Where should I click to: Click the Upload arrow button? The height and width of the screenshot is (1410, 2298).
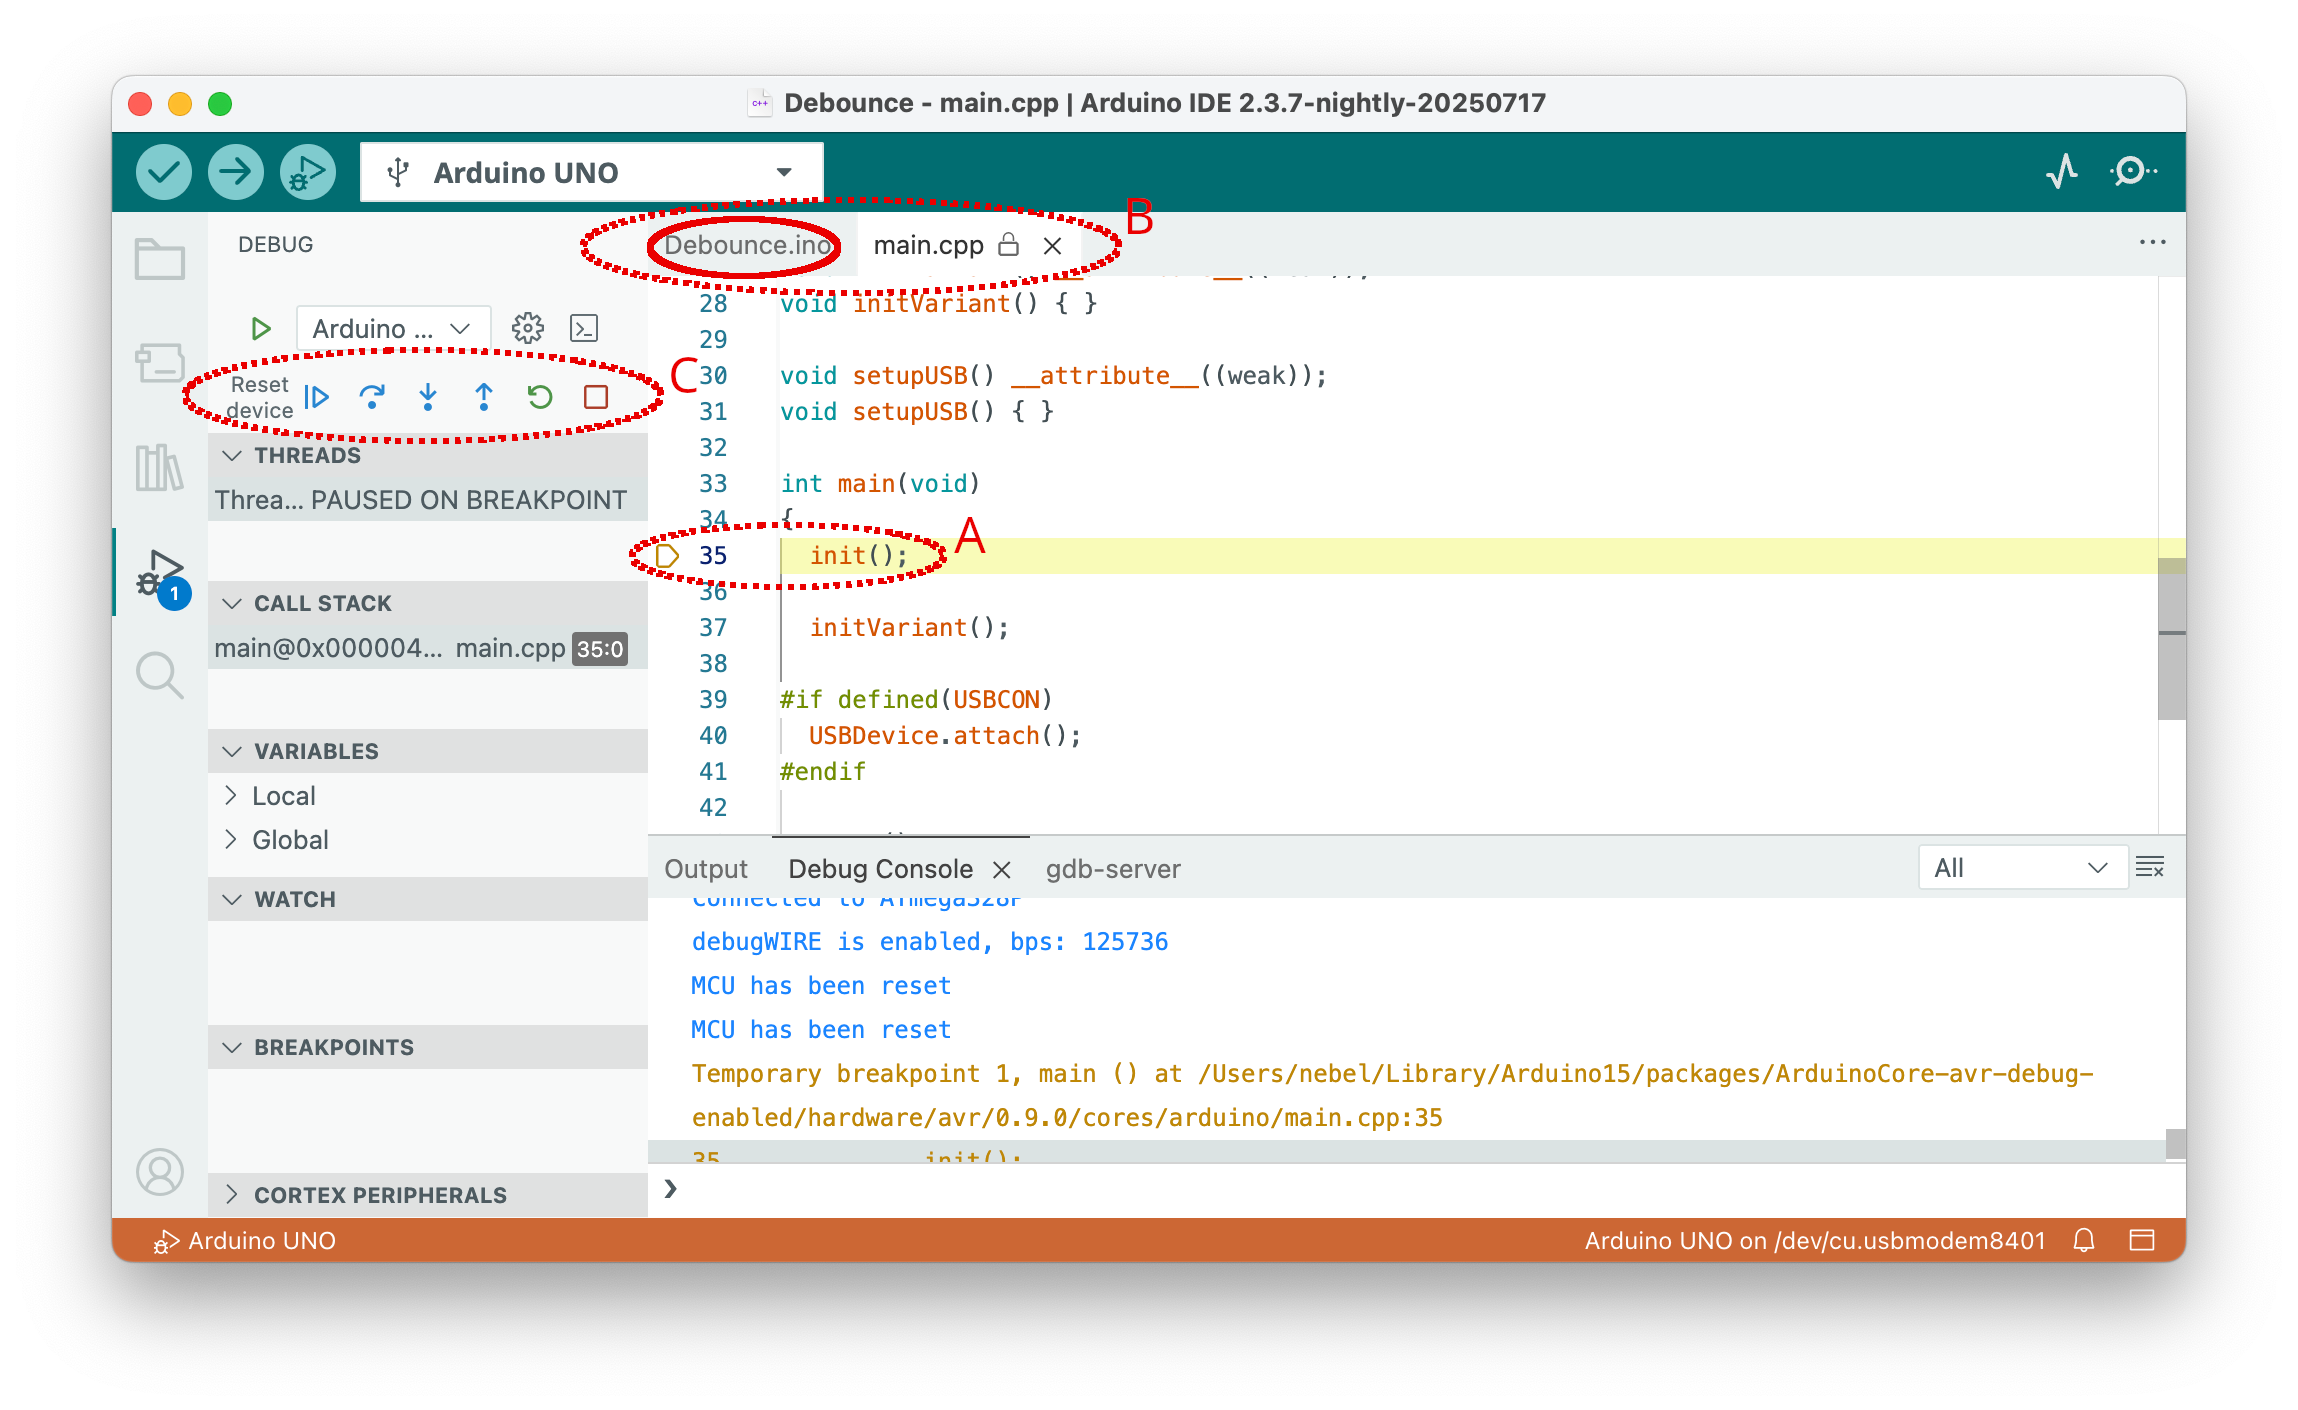coord(235,172)
